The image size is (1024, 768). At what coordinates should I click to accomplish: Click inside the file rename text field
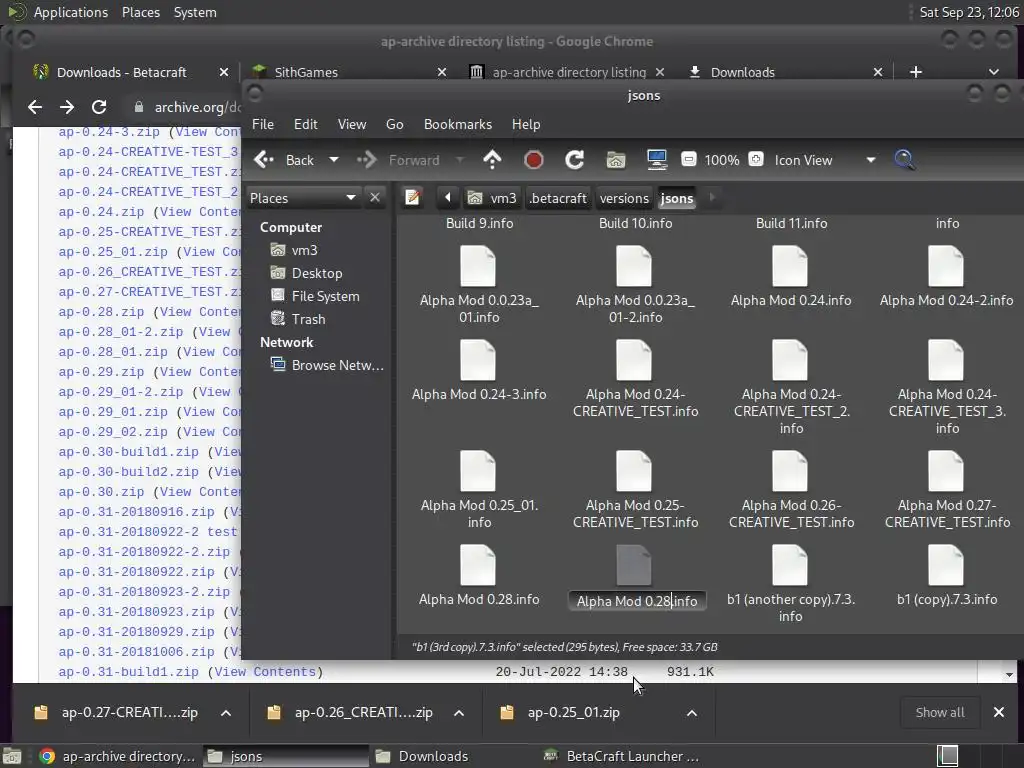[637, 601]
